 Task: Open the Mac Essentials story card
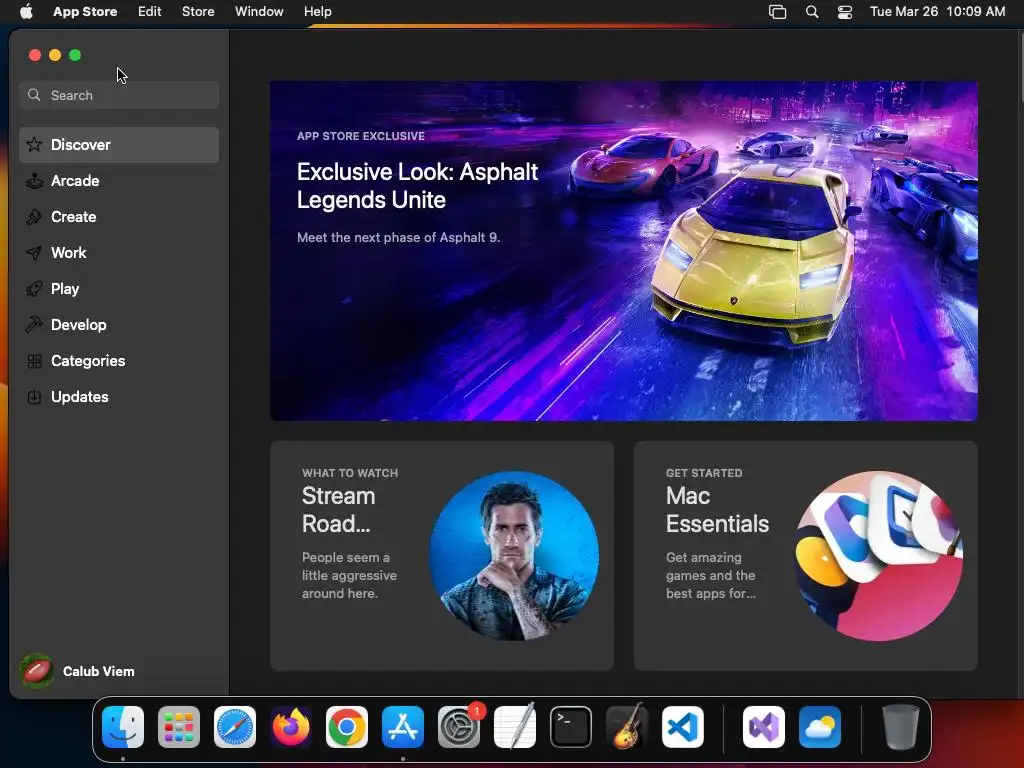coord(805,556)
